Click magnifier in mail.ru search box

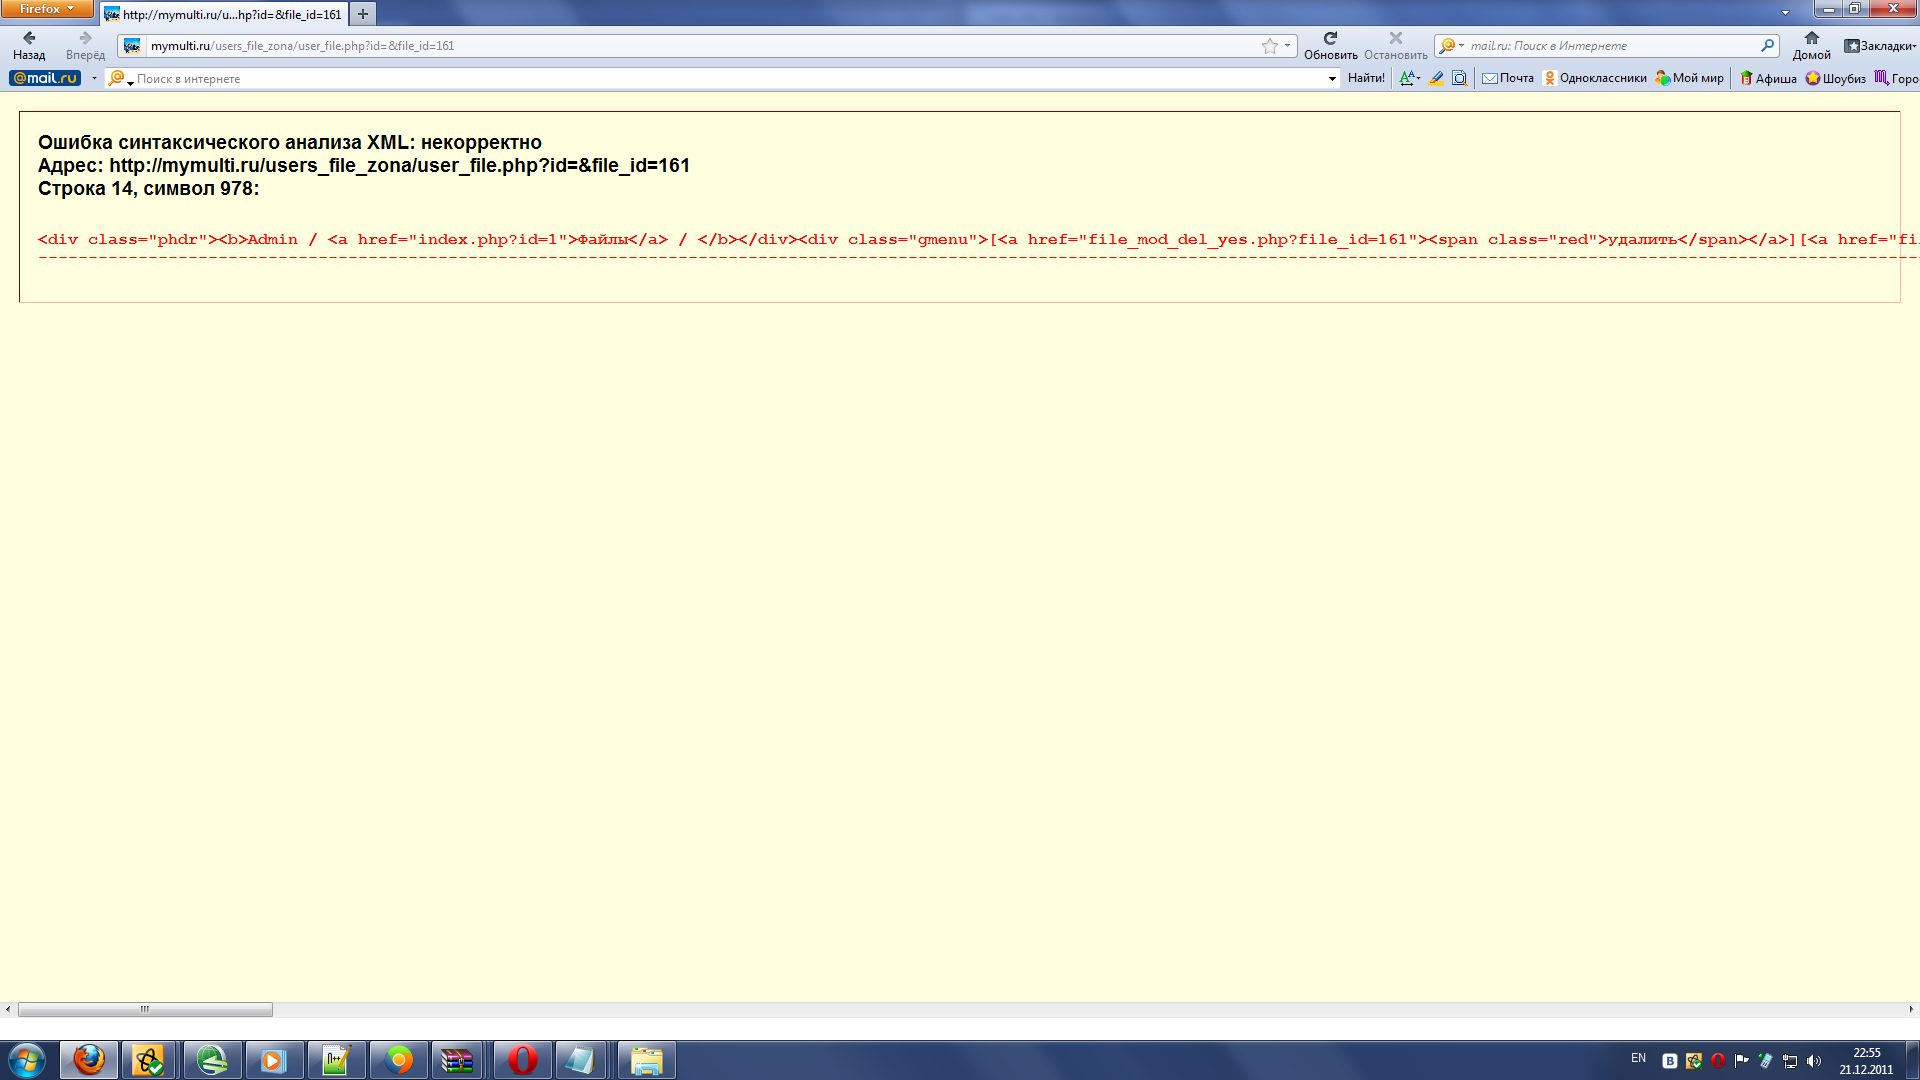click(x=1767, y=46)
